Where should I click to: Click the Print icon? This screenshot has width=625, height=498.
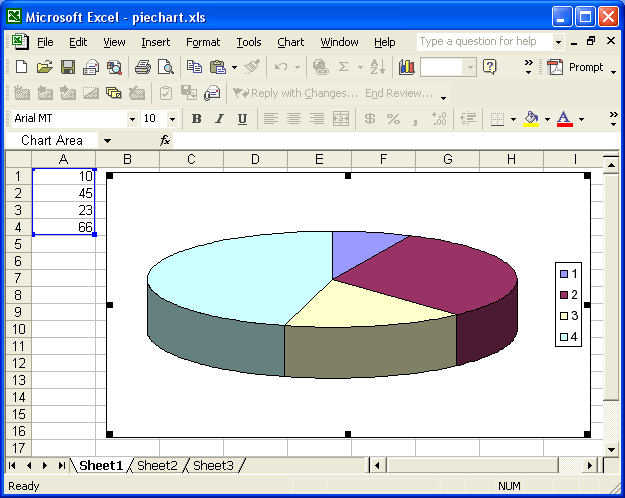[142, 67]
